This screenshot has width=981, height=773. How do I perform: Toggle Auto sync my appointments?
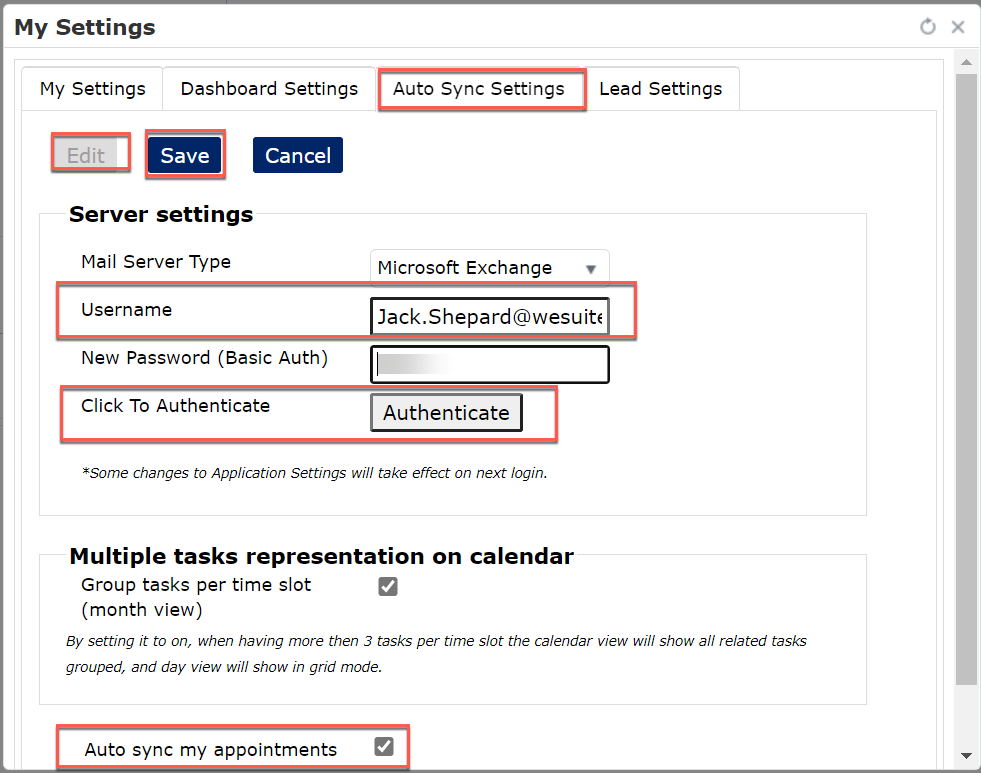click(x=383, y=746)
